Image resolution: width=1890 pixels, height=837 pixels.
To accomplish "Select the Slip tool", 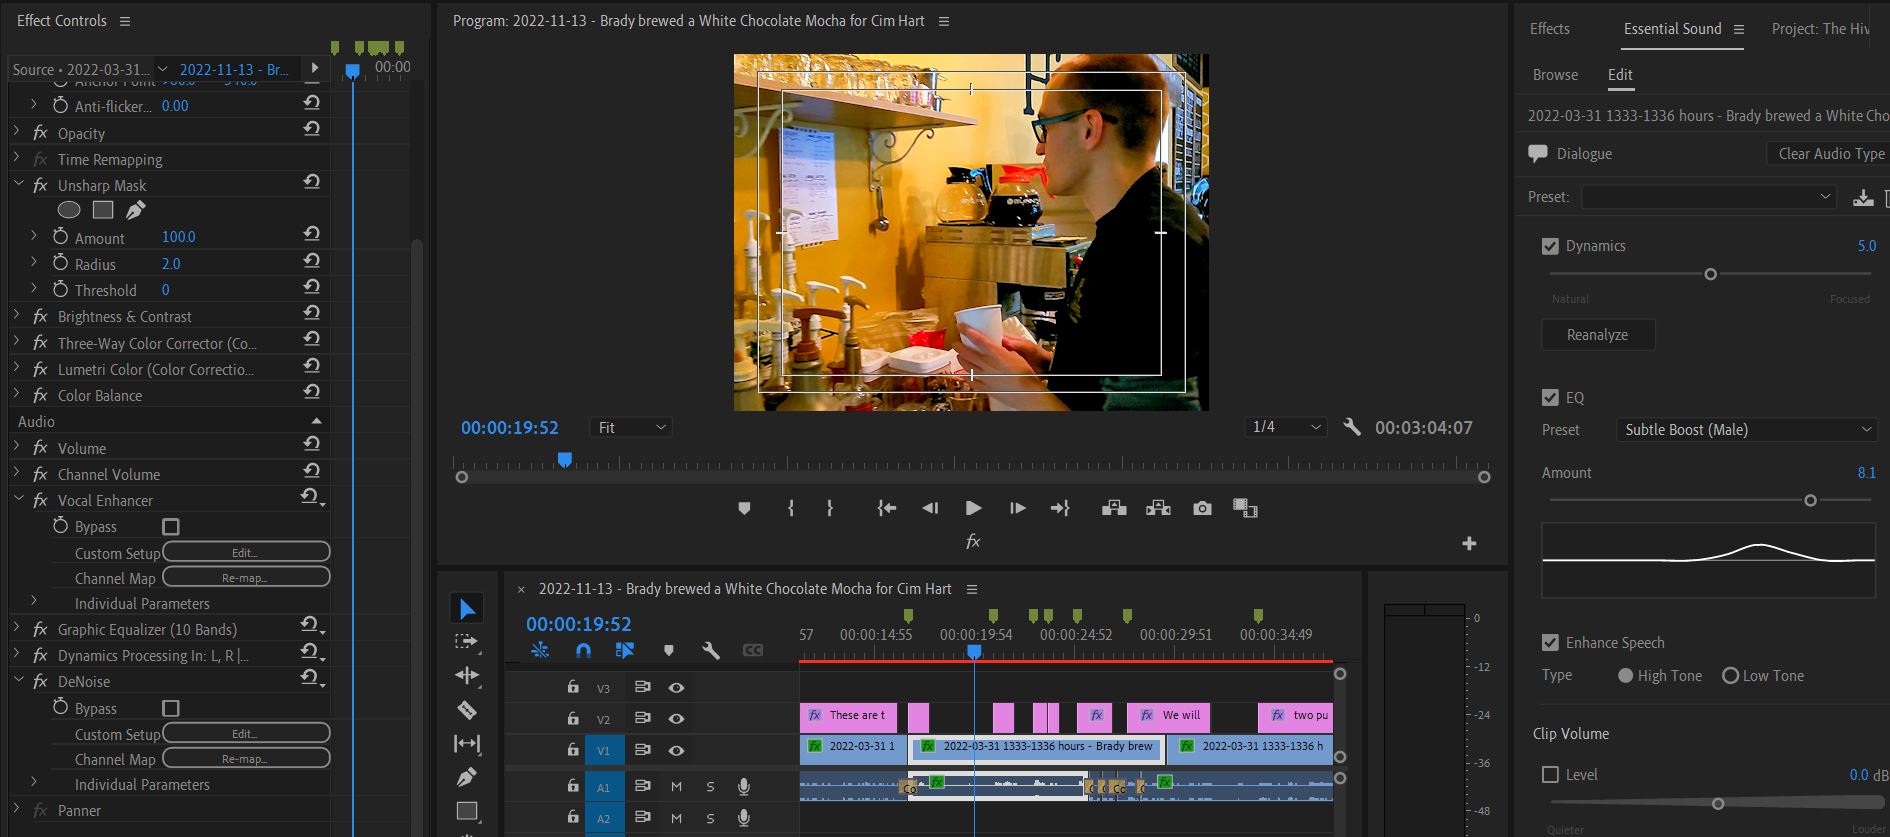I will coord(467,743).
